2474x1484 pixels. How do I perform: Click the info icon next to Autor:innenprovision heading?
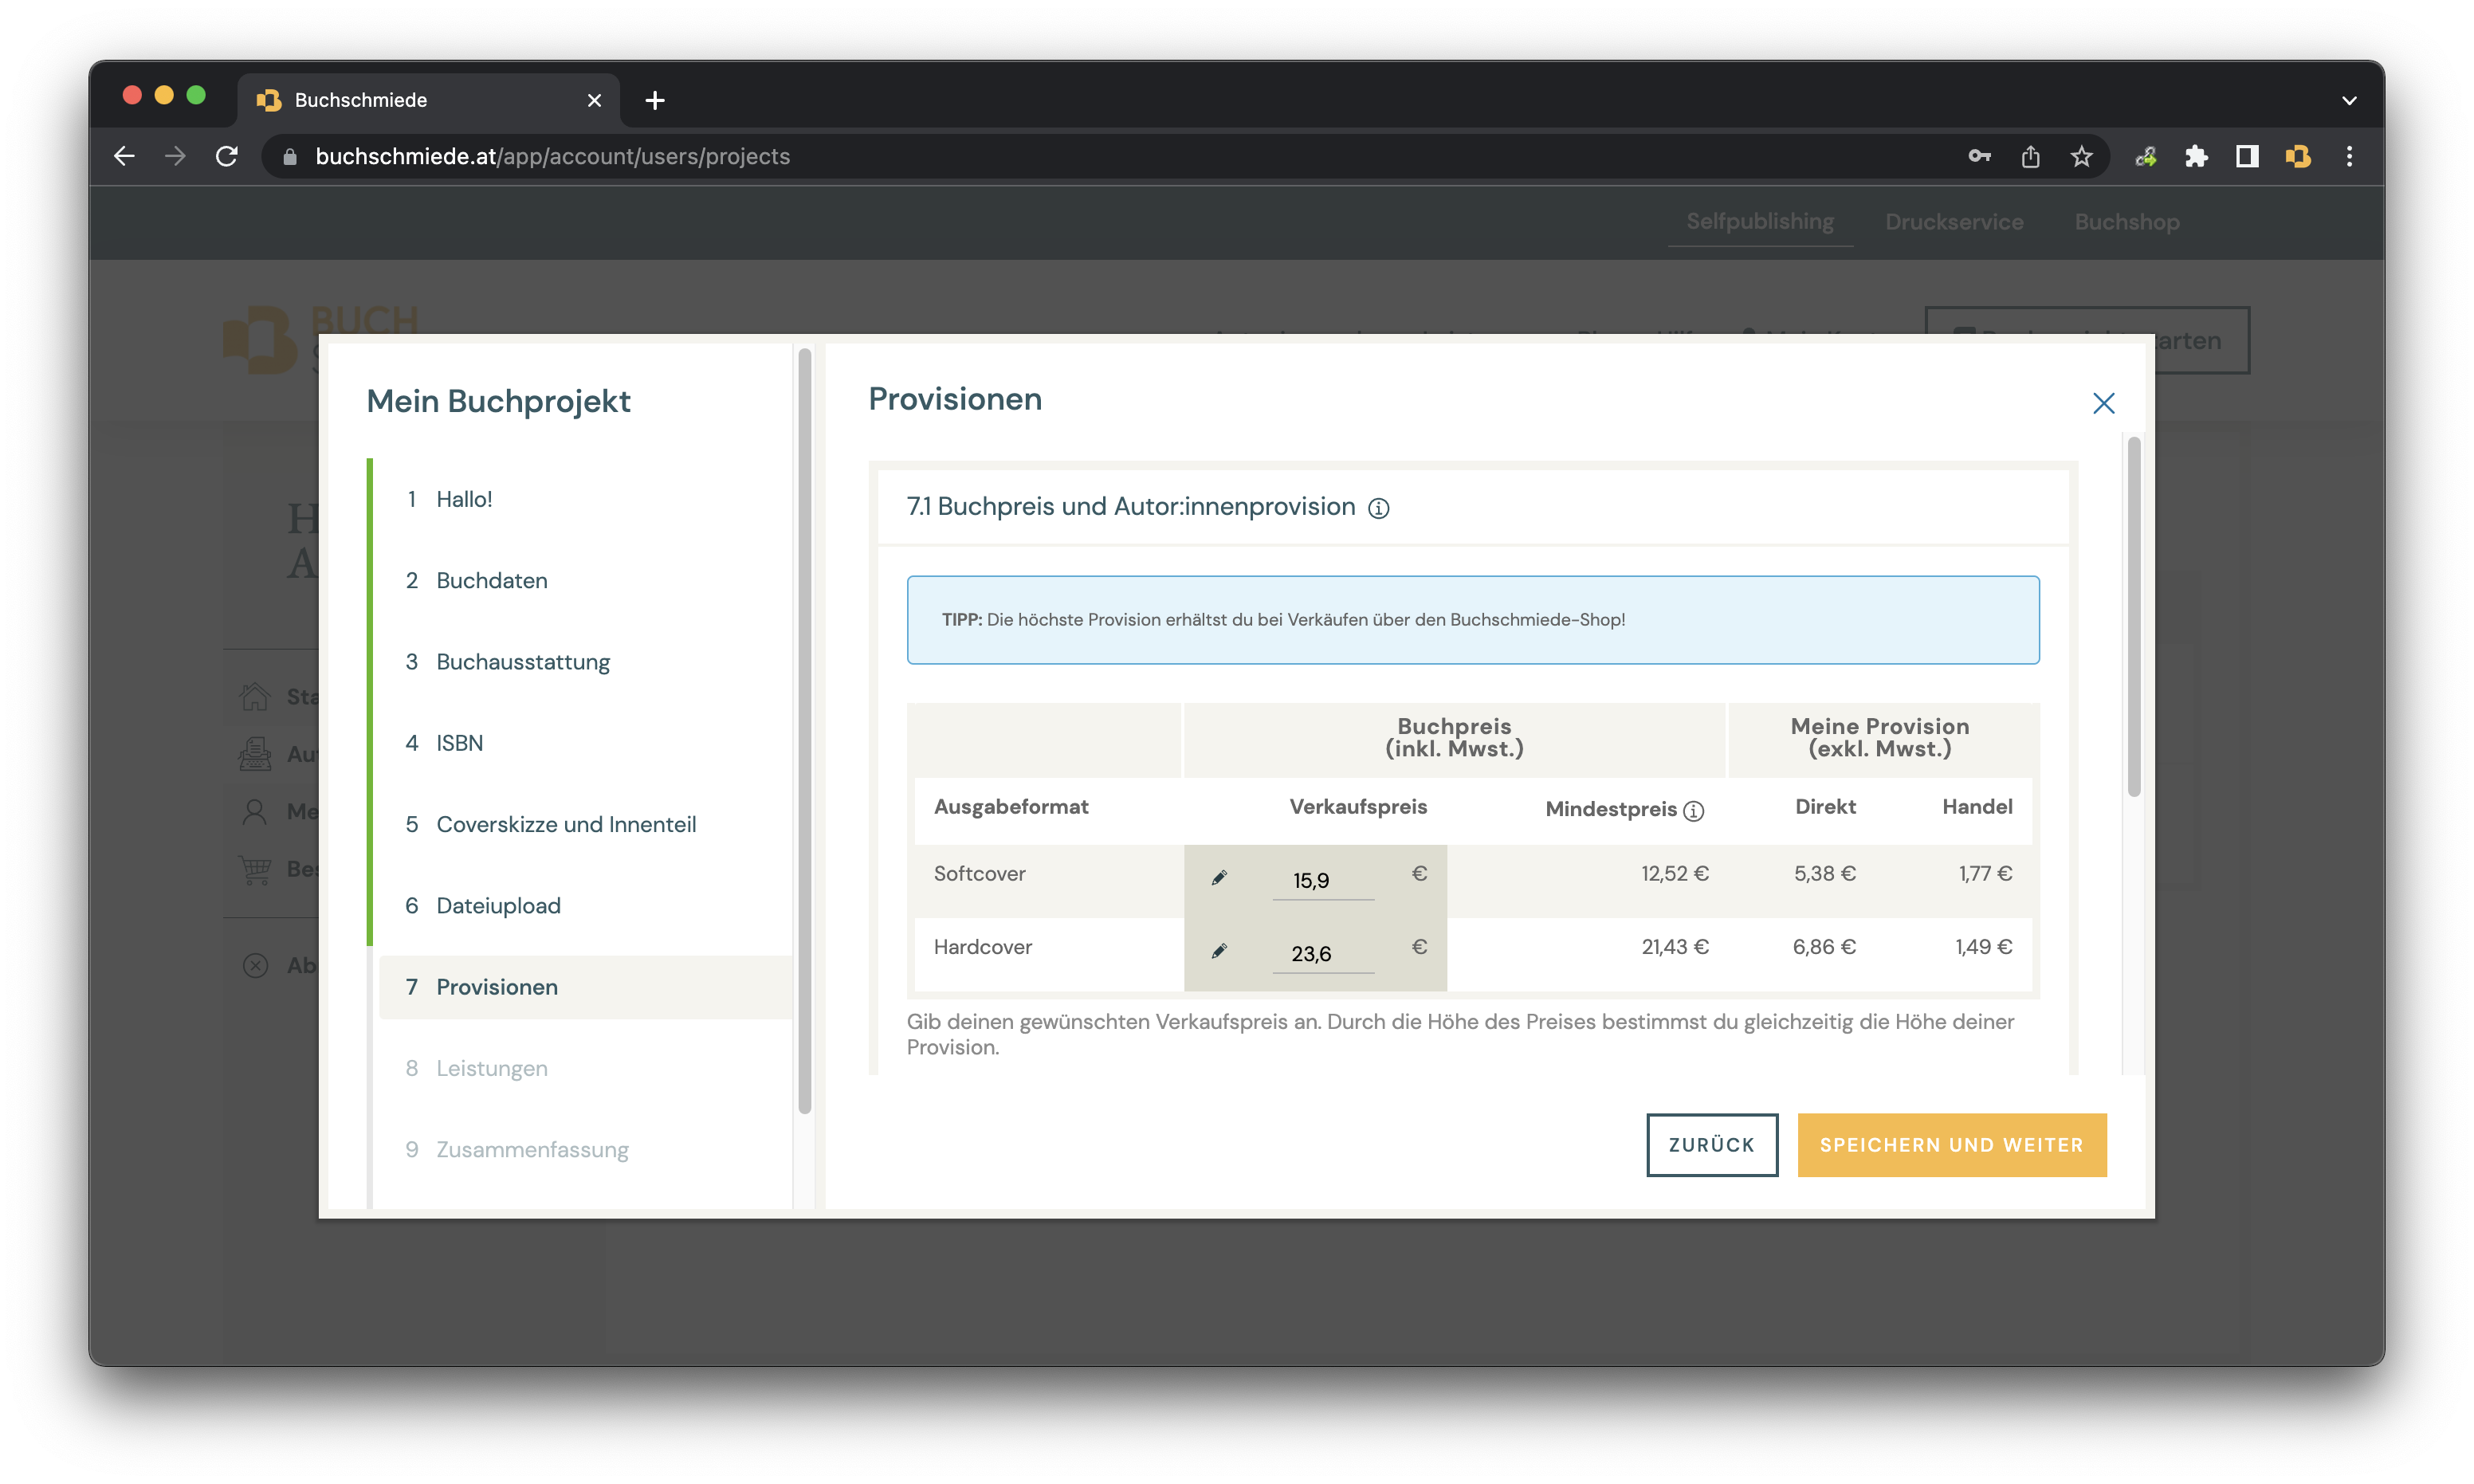tap(1378, 508)
